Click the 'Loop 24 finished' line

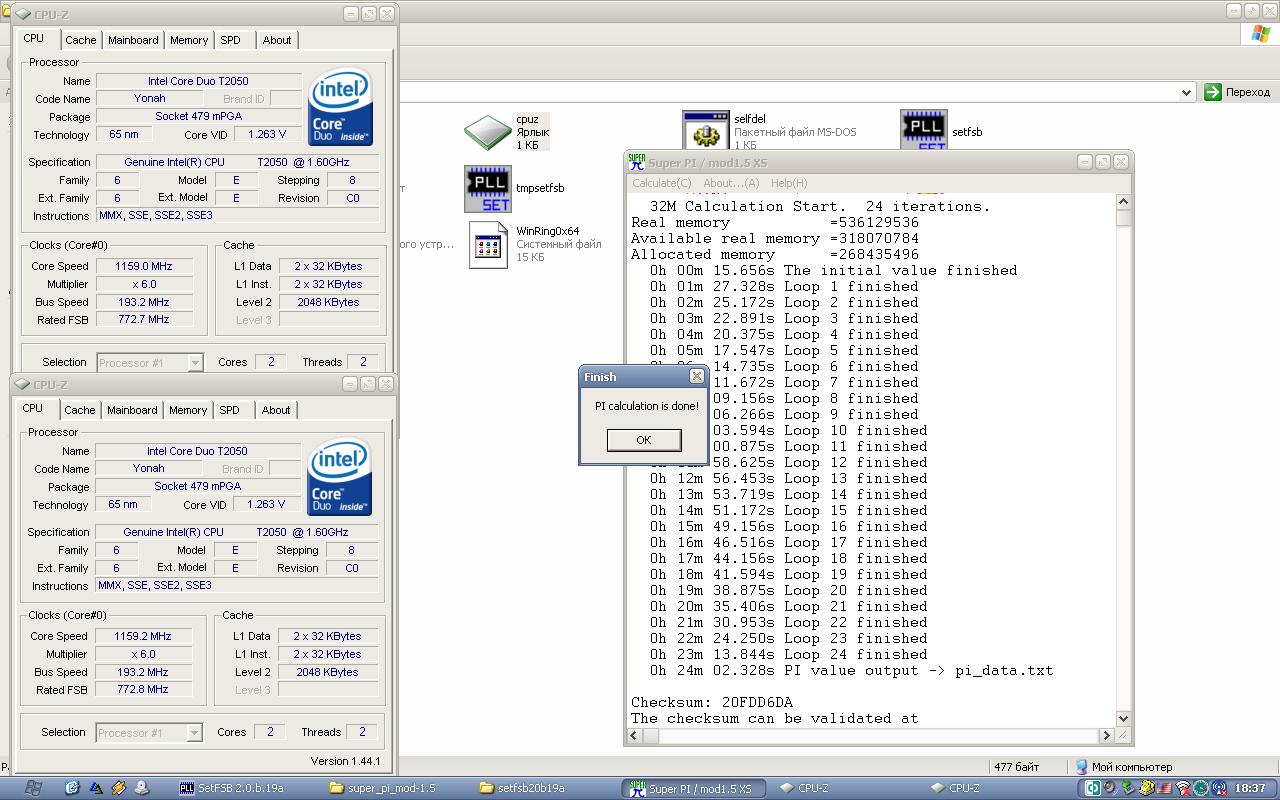(x=788, y=654)
